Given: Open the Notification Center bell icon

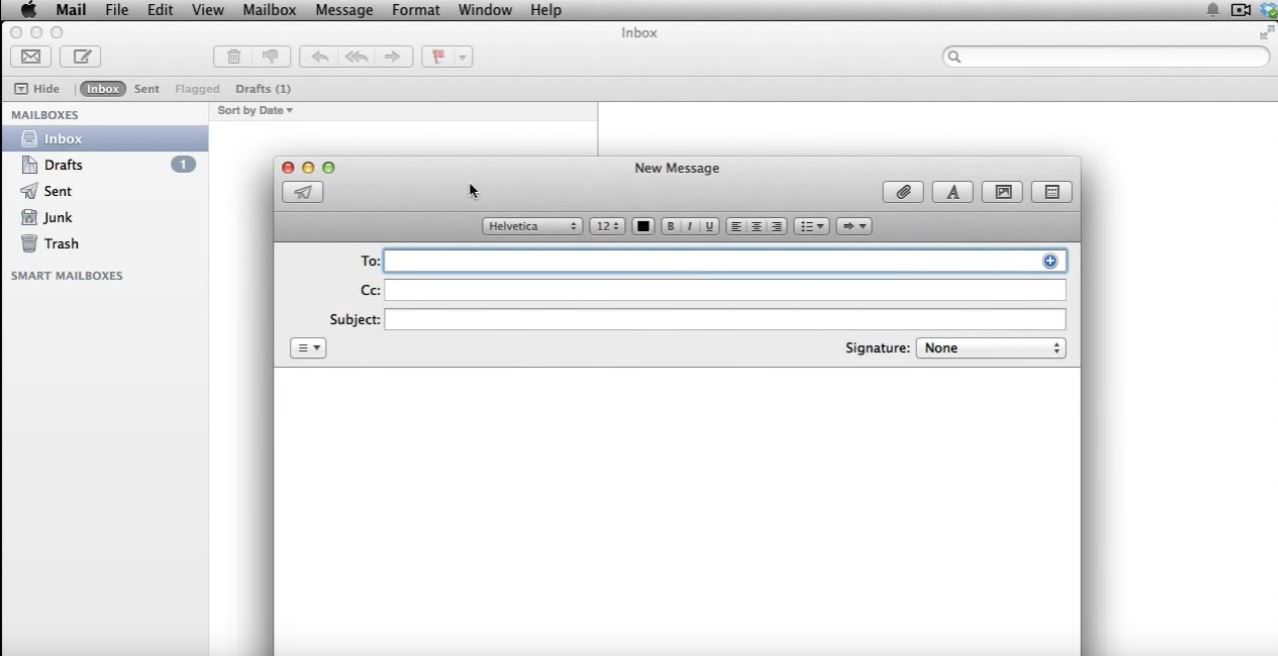Looking at the screenshot, I should (x=1213, y=10).
